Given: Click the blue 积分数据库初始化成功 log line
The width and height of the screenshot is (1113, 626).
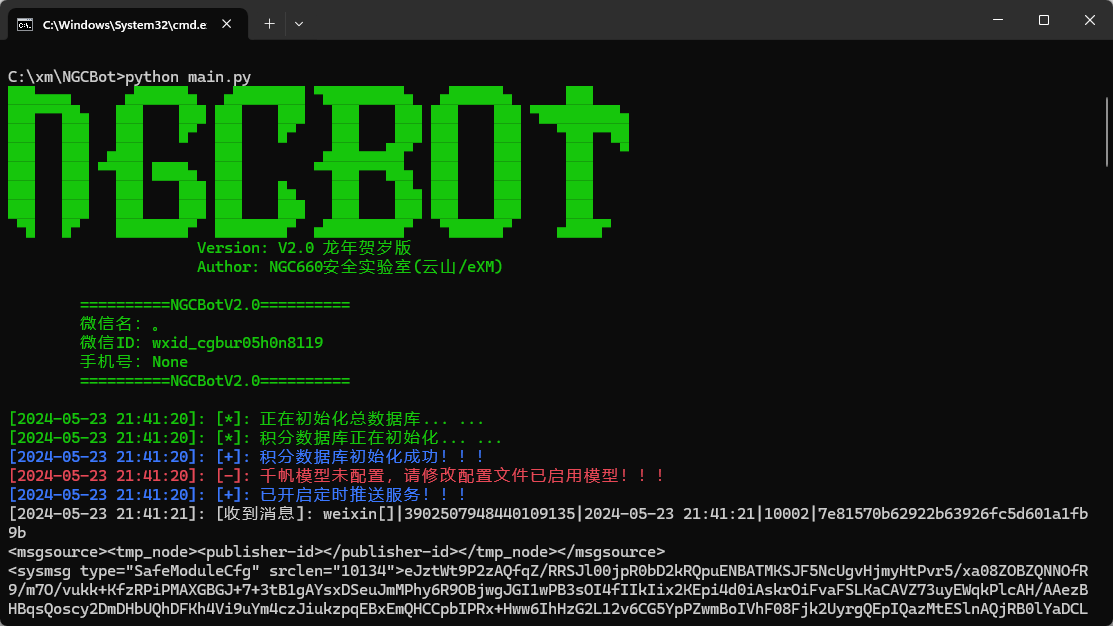Looking at the screenshot, I should (x=246, y=457).
